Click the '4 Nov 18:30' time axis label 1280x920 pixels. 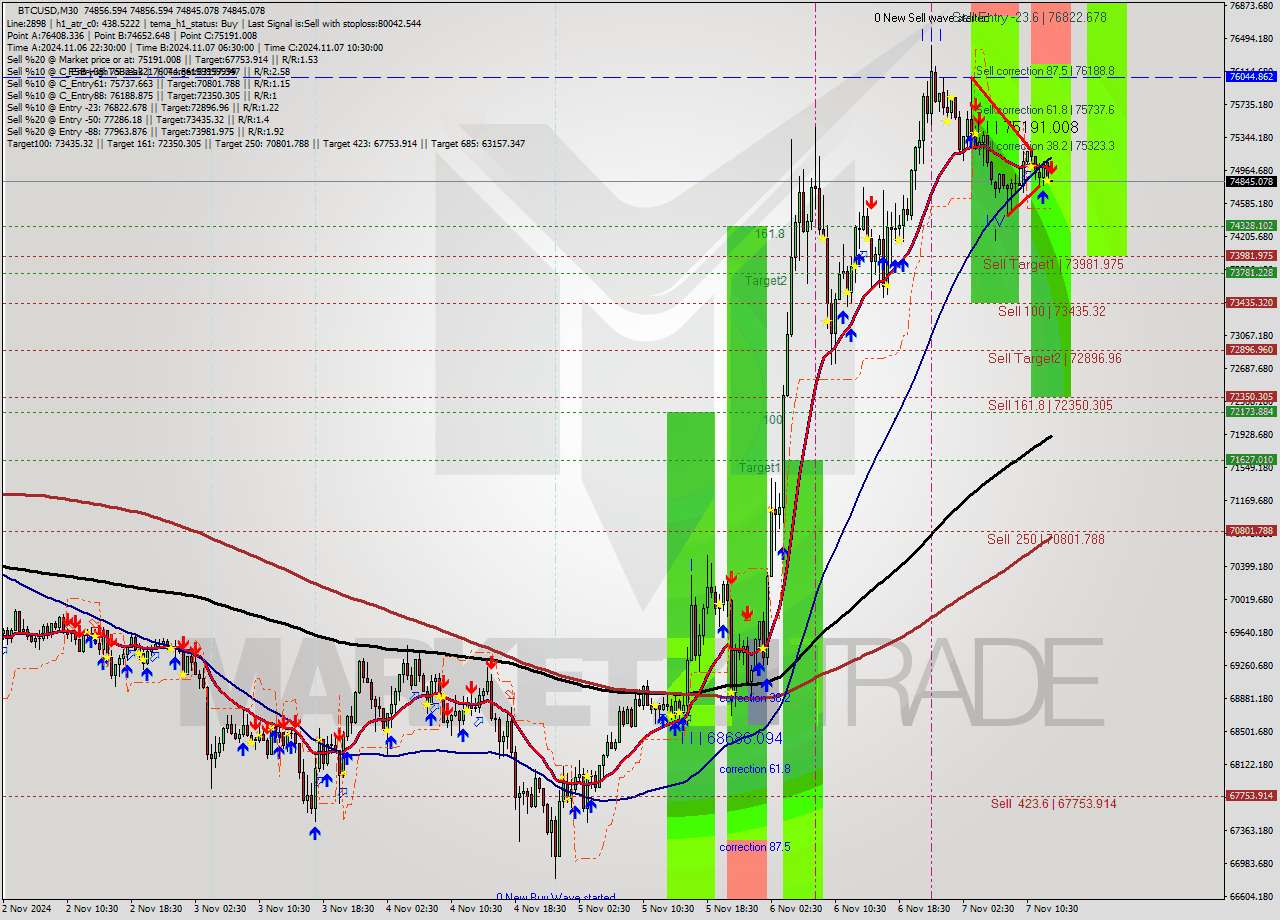point(540,909)
